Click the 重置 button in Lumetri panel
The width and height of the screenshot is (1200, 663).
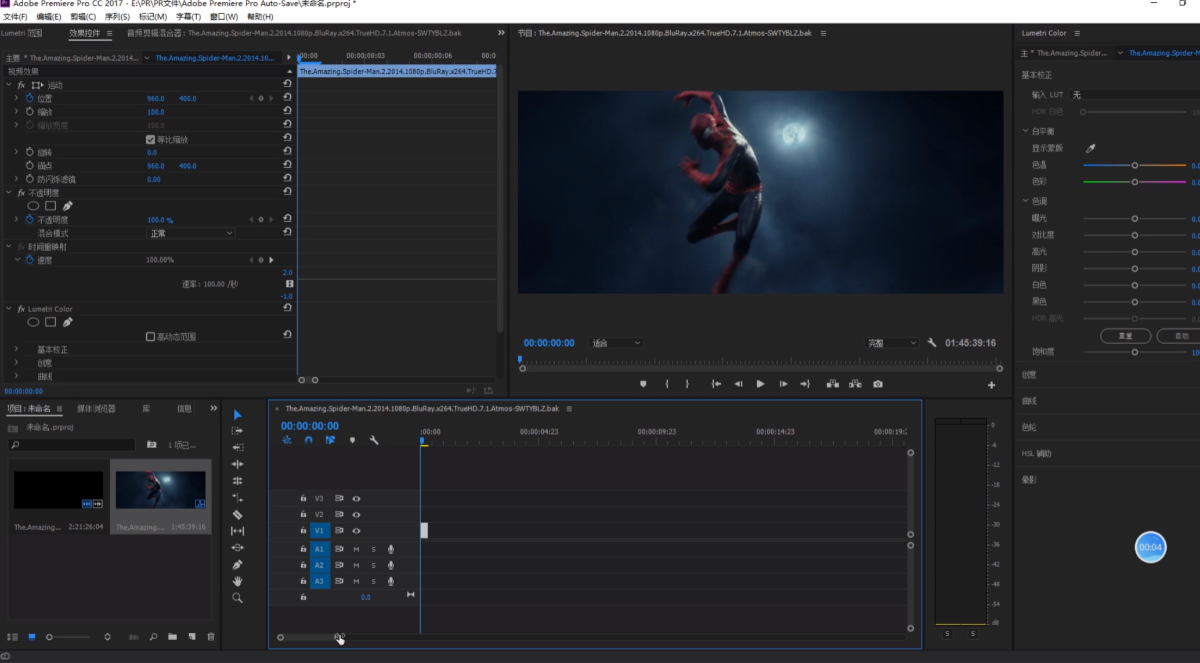(x=1124, y=336)
